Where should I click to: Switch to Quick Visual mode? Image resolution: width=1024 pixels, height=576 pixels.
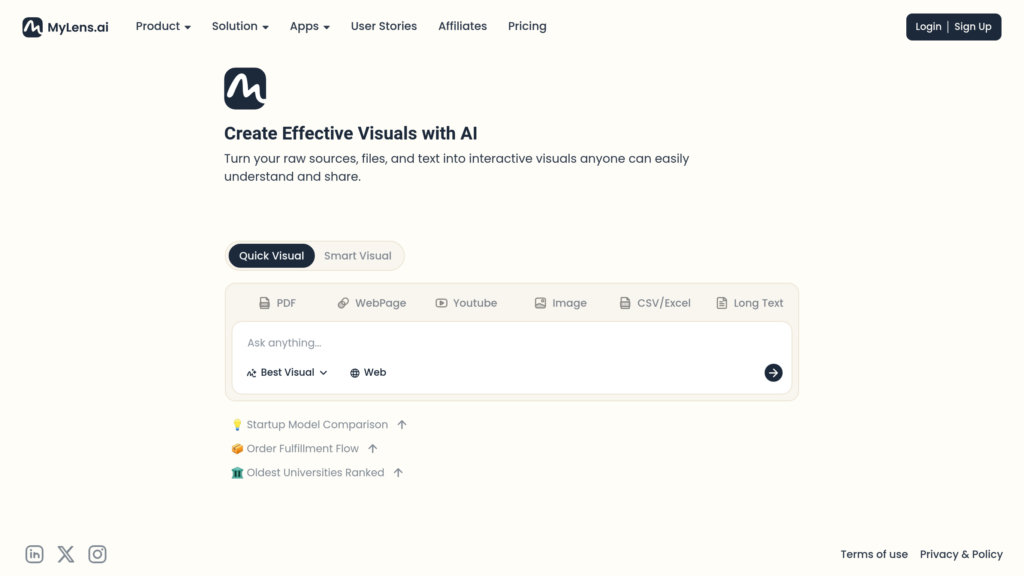point(271,256)
